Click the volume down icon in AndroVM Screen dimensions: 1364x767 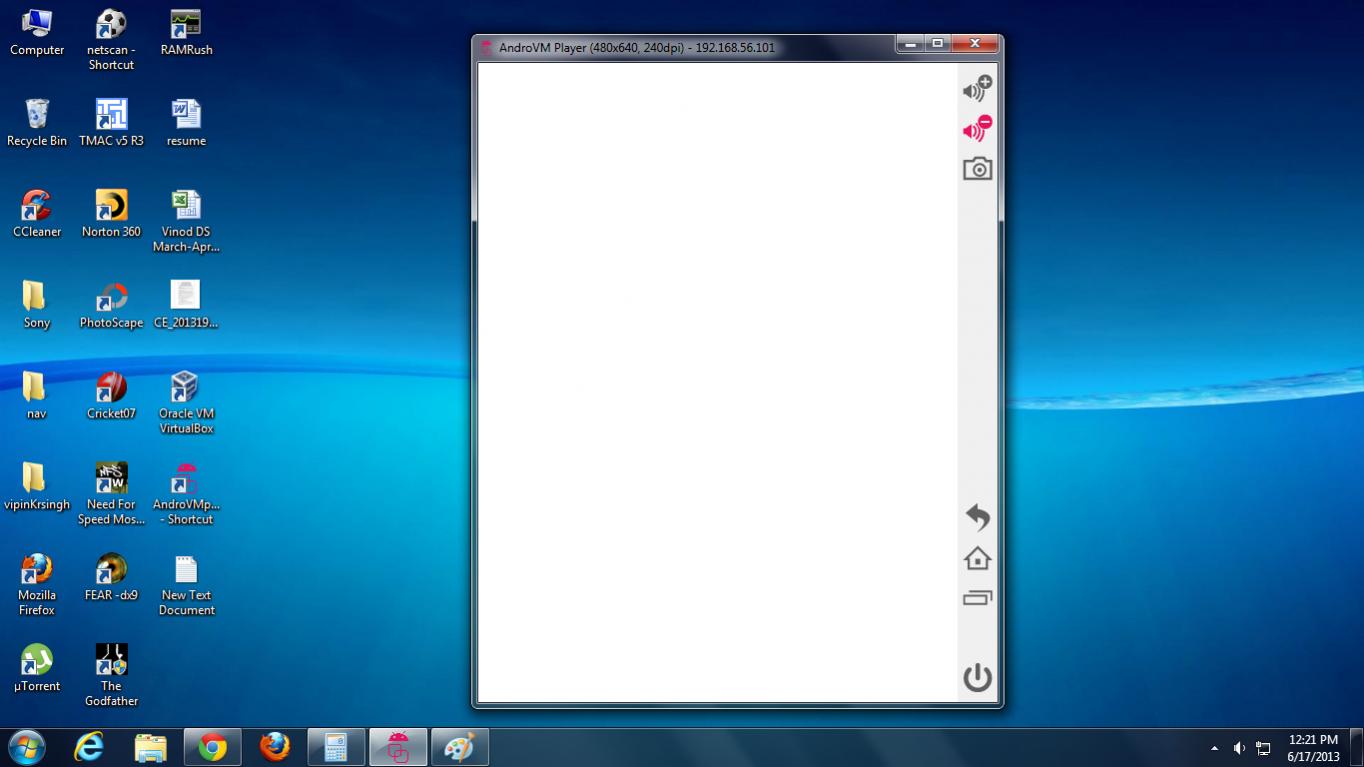point(977,129)
